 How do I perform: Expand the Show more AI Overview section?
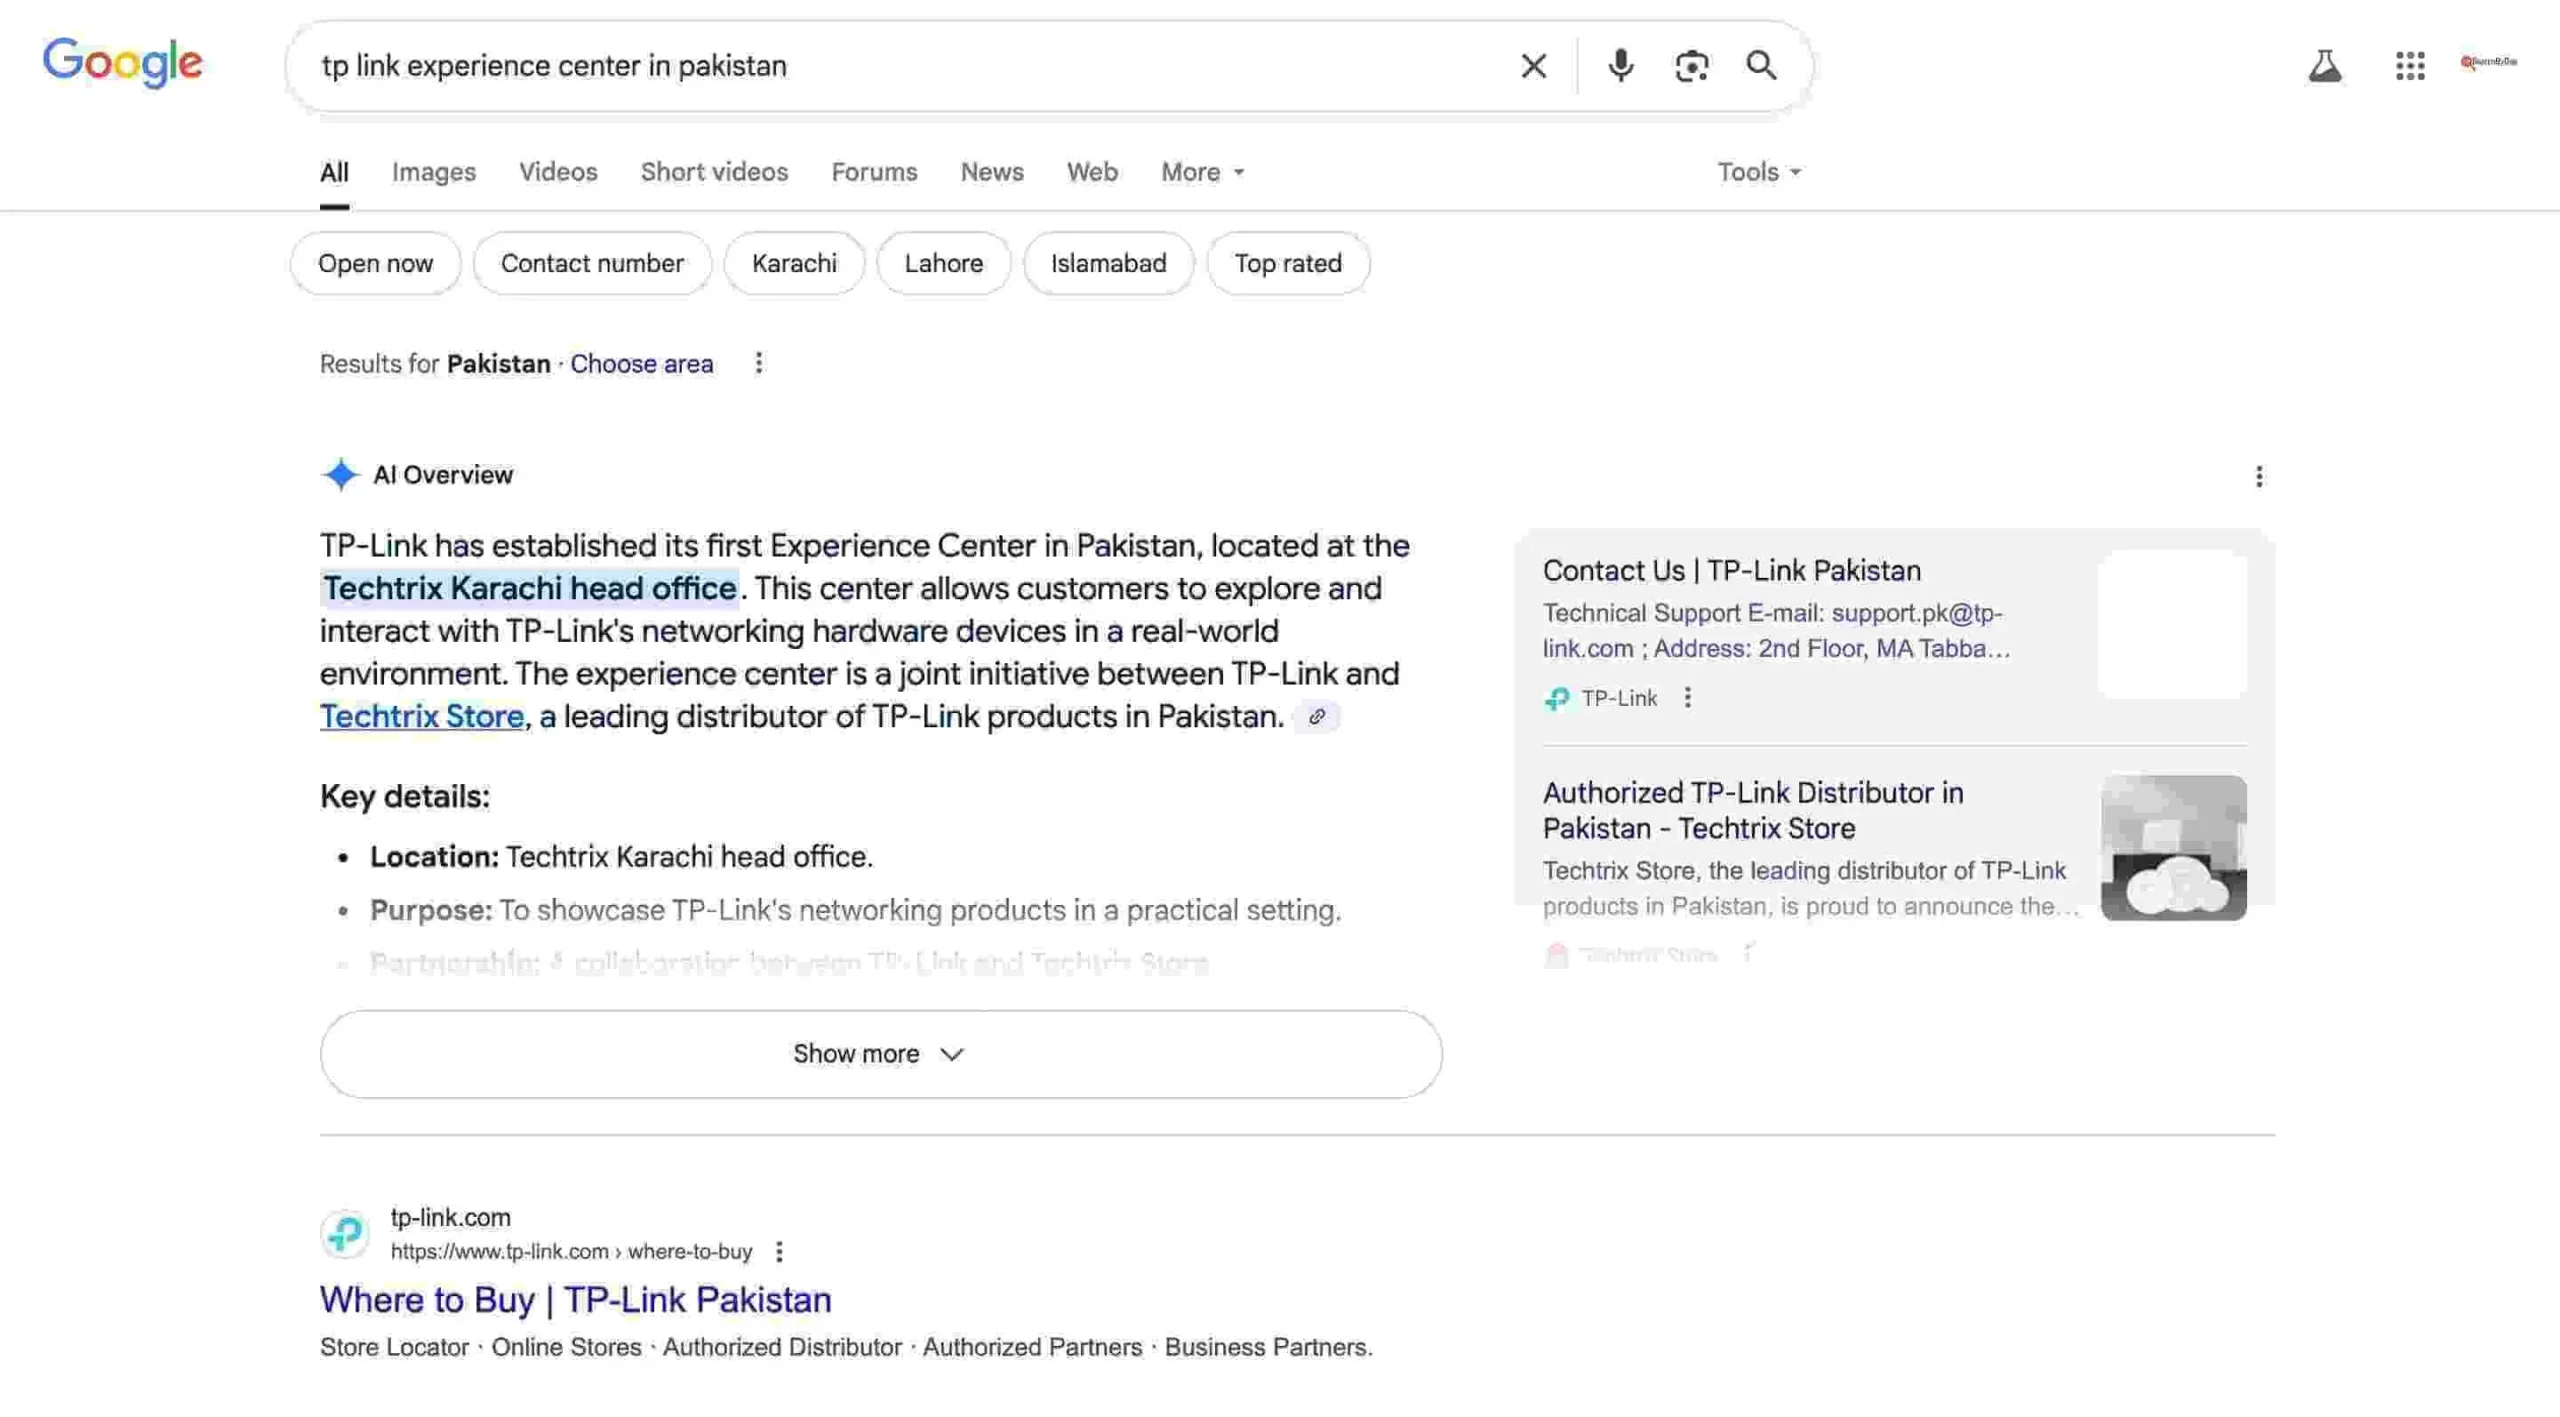coord(880,1053)
